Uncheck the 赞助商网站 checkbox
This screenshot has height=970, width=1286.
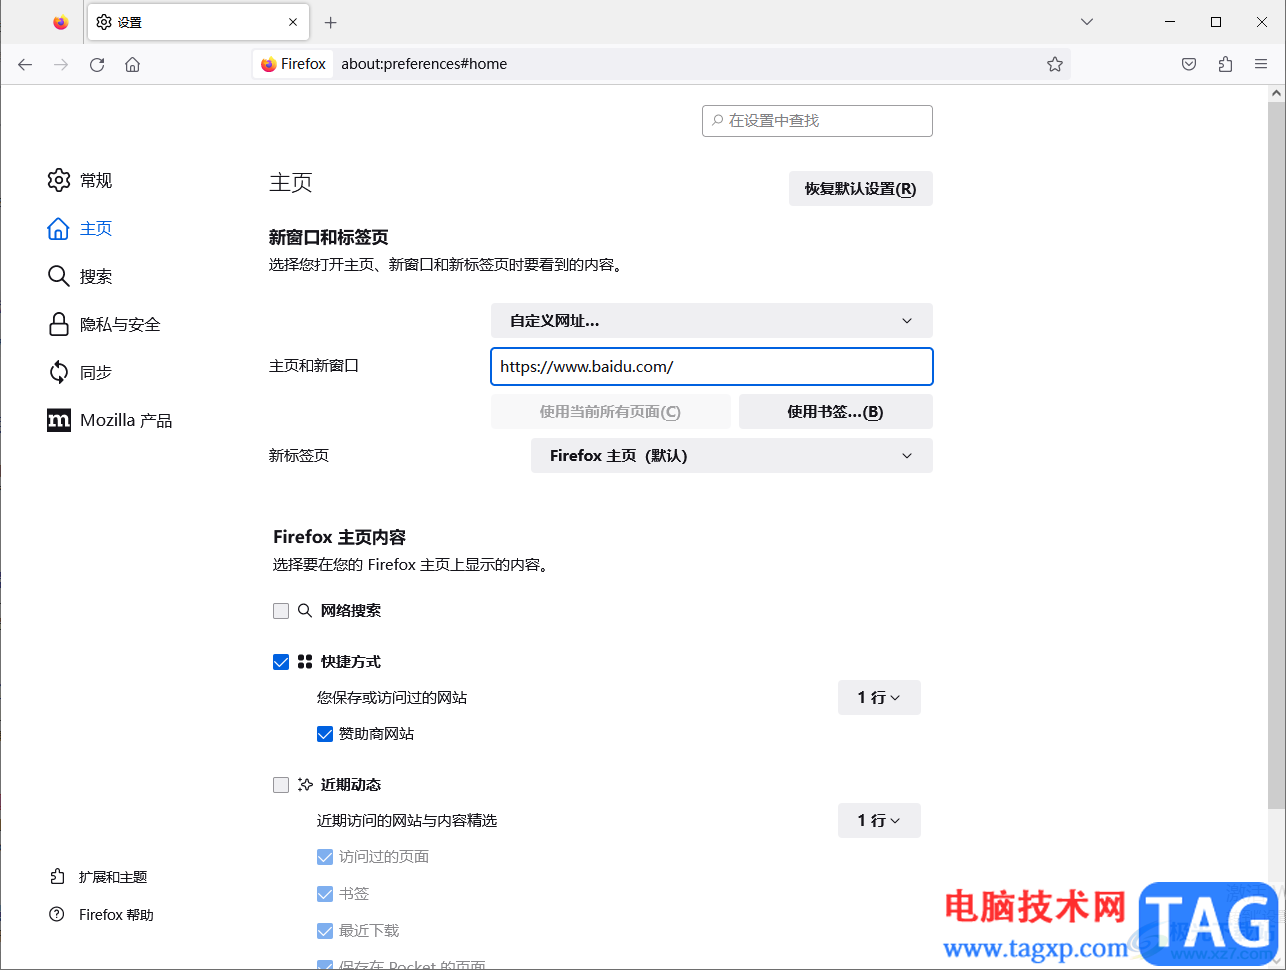click(325, 734)
